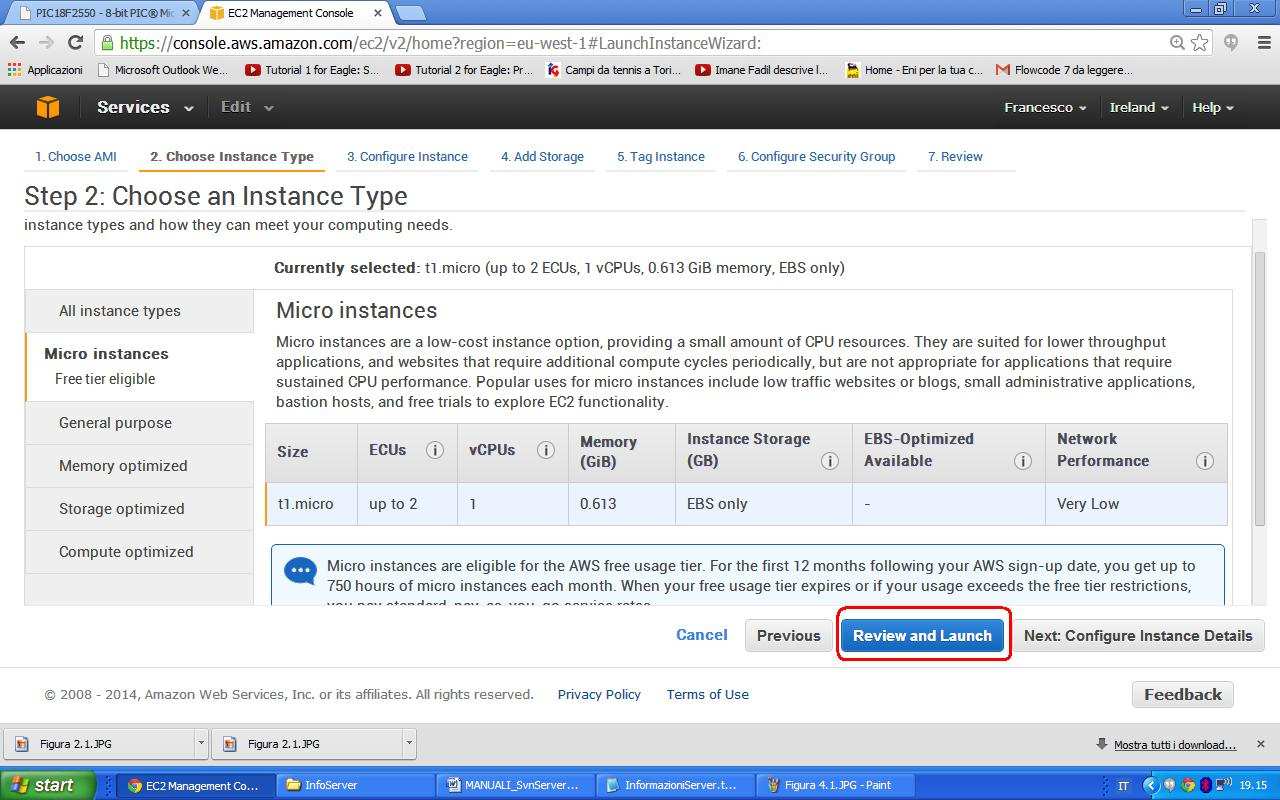Click the browser forward arrow
Image resolution: width=1280 pixels, height=800 pixels.
46,42
